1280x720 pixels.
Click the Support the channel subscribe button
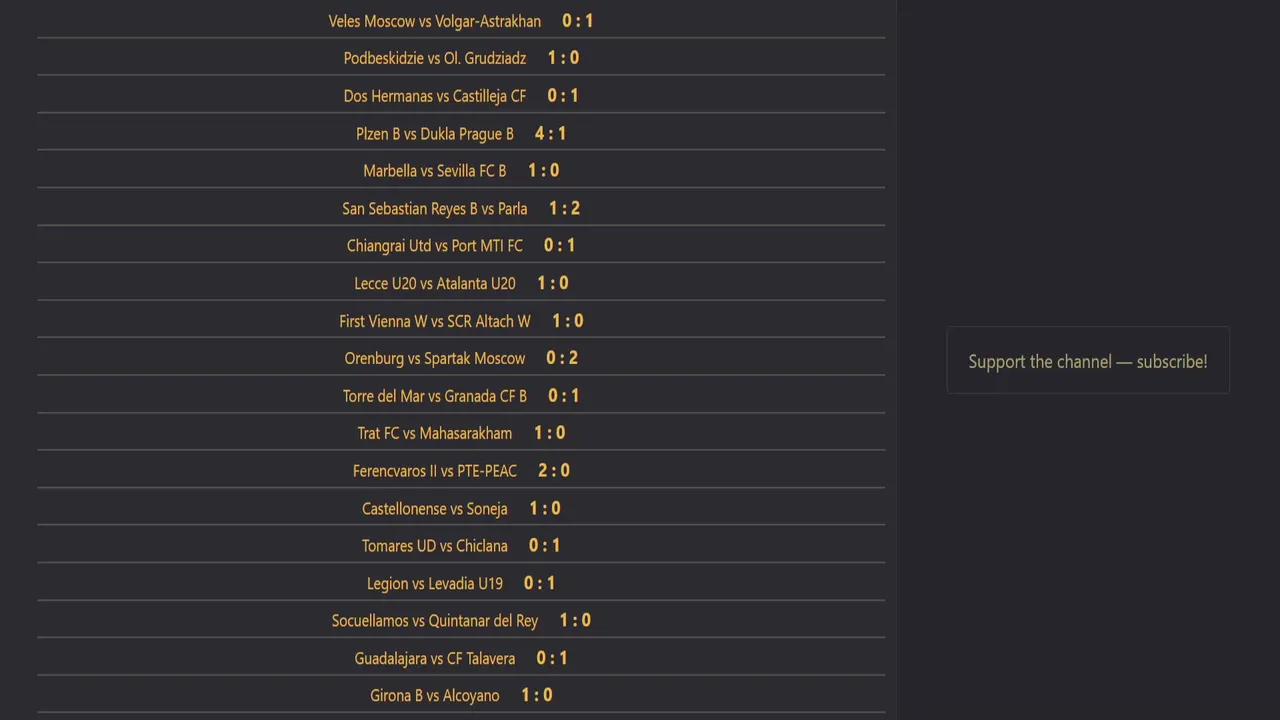point(1088,362)
